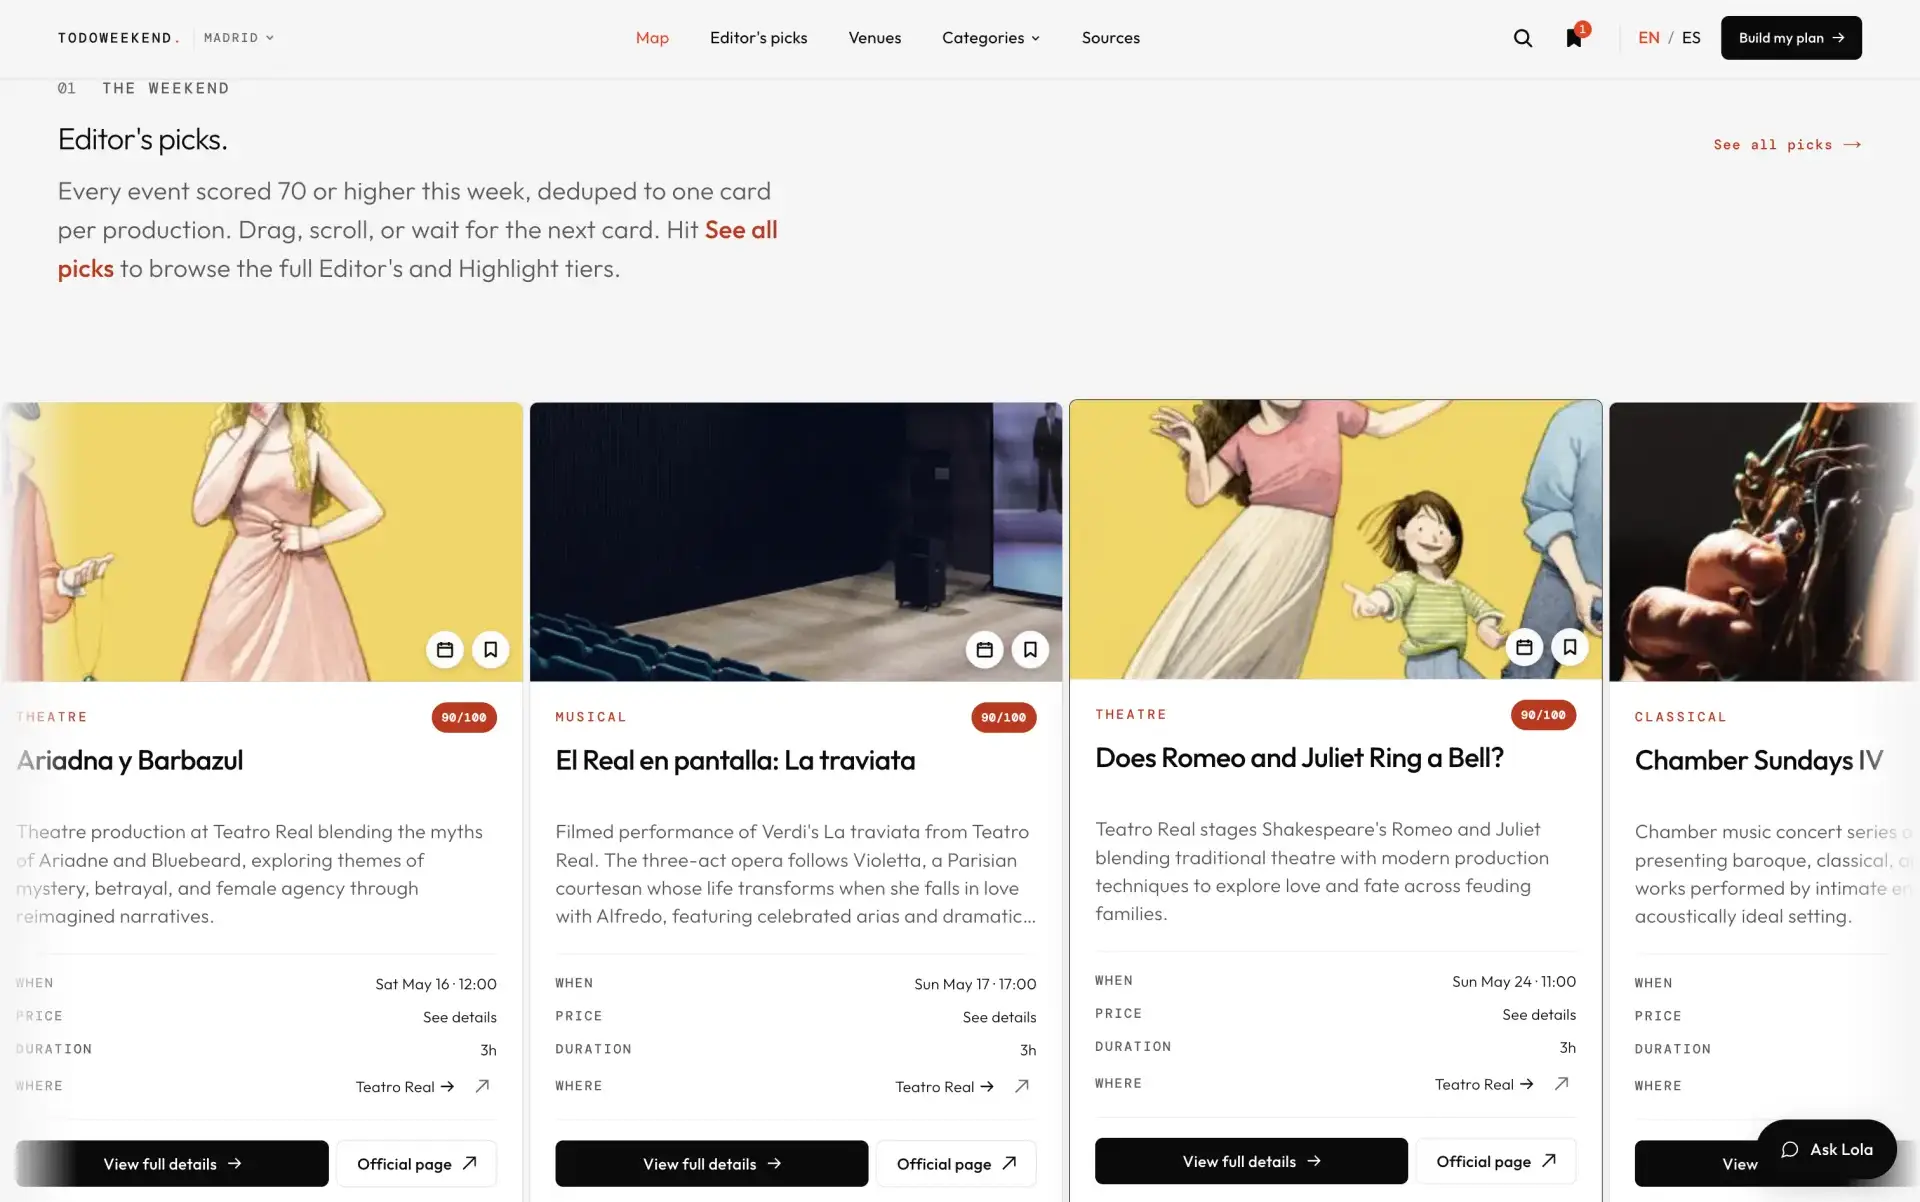Open saved bookmarks icon with badge

click(x=1574, y=37)
